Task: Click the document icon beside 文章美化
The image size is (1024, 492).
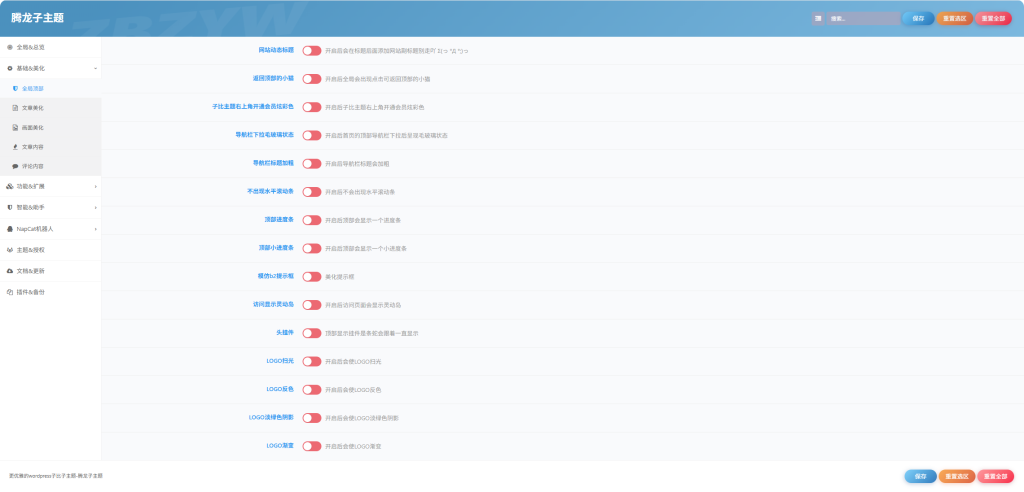Action: [x=15, y=107]
